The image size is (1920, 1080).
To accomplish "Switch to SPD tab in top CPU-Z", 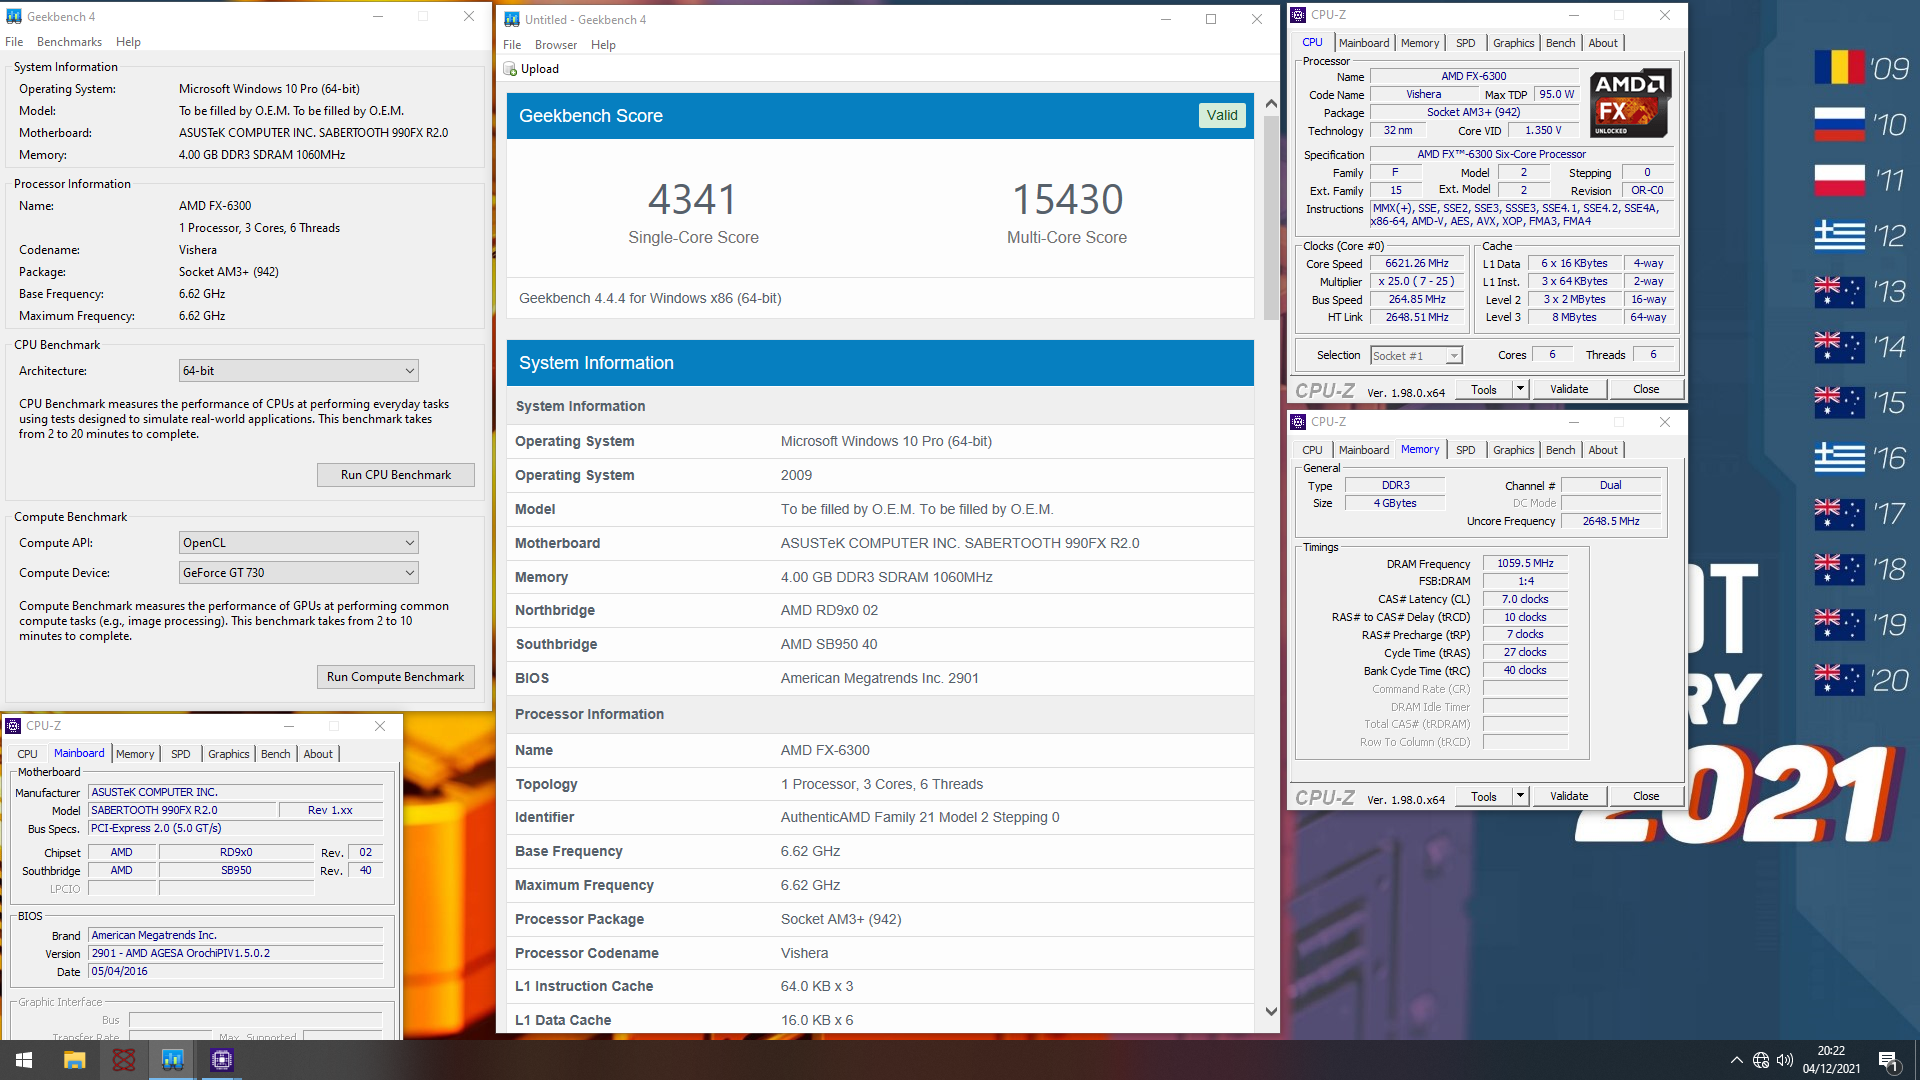I will click(x=1465, y=43).
